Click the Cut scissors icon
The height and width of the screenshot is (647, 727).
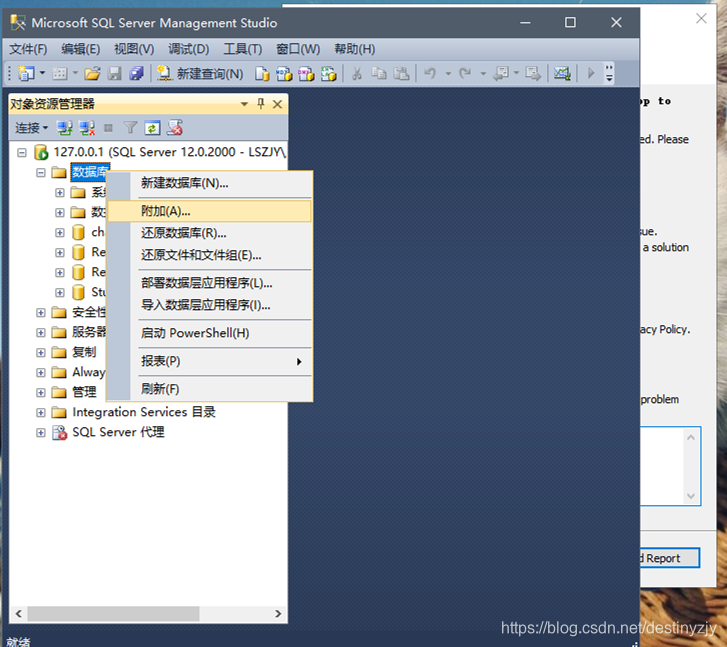[357, 73]
